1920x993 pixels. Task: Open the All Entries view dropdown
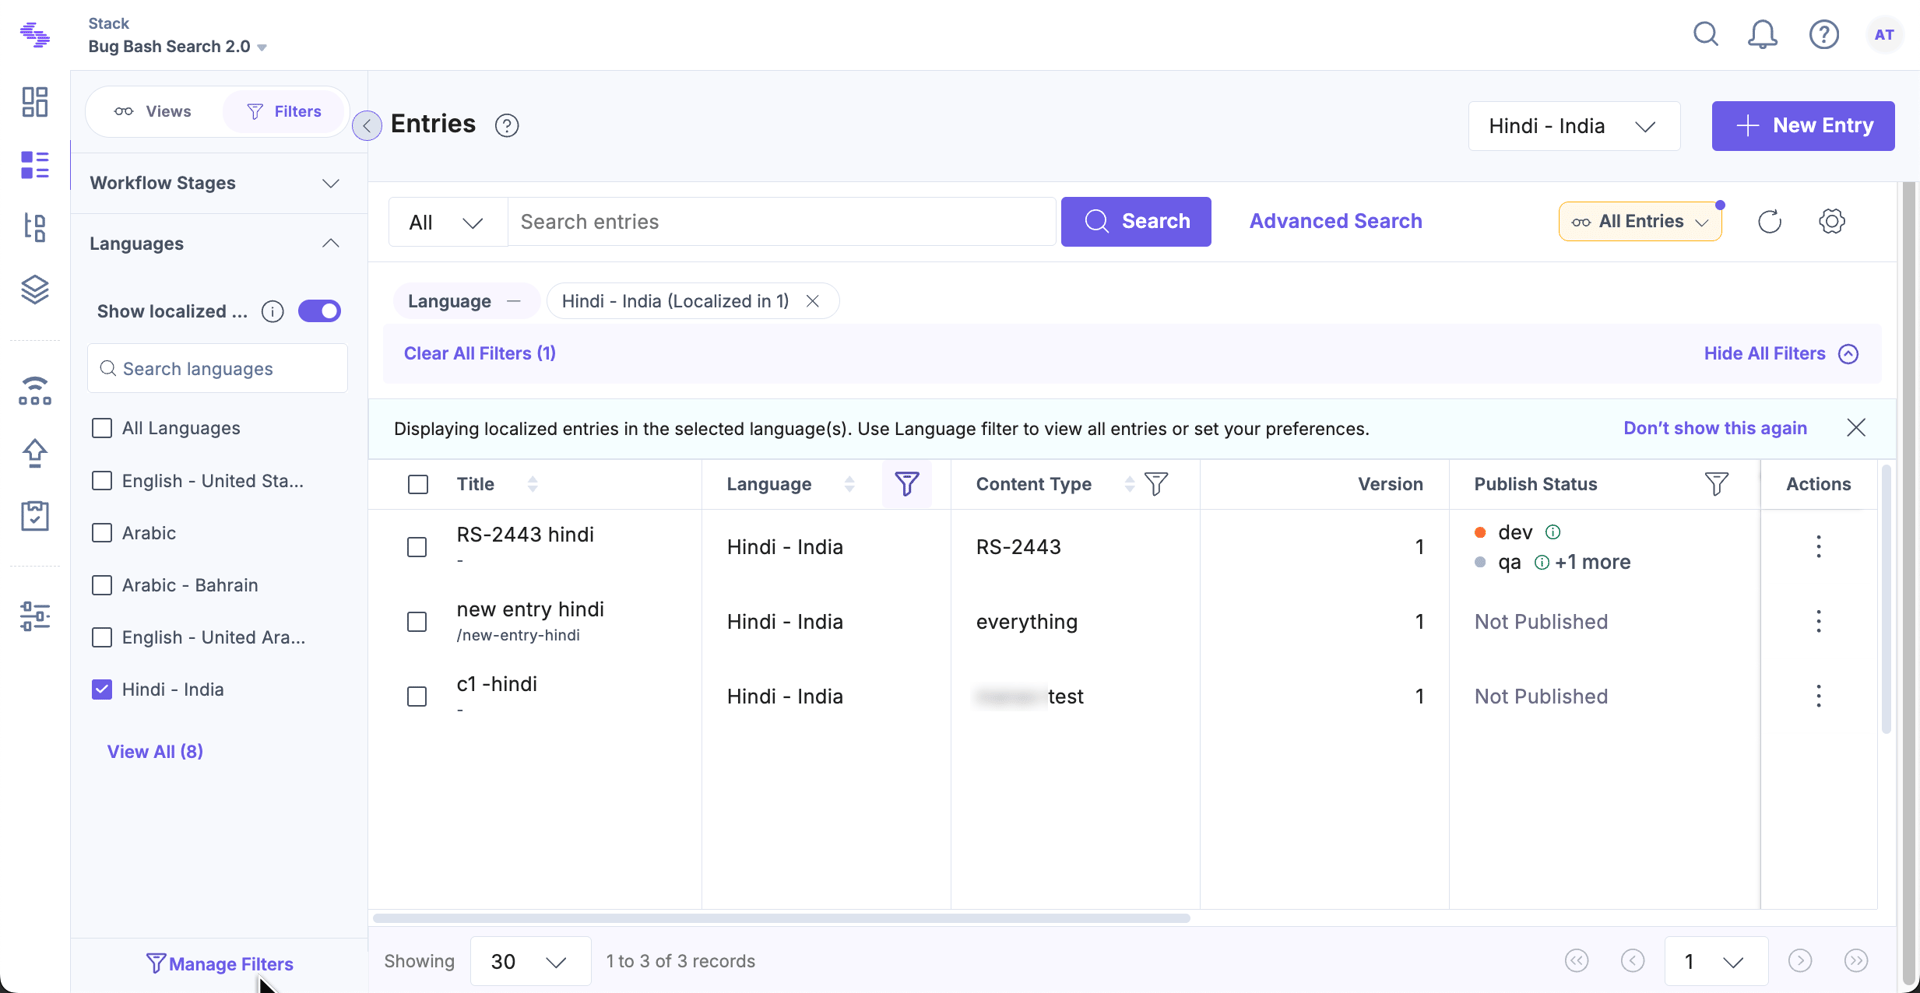(1640, 221)
